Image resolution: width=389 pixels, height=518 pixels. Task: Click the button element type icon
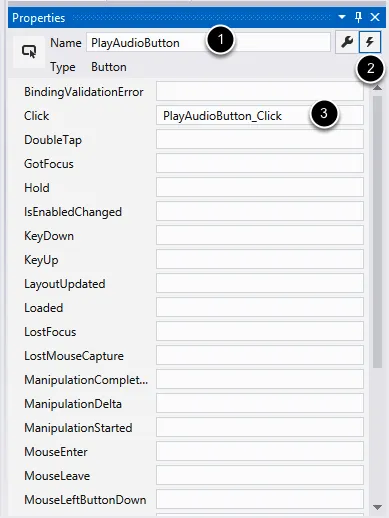(29, 52)
